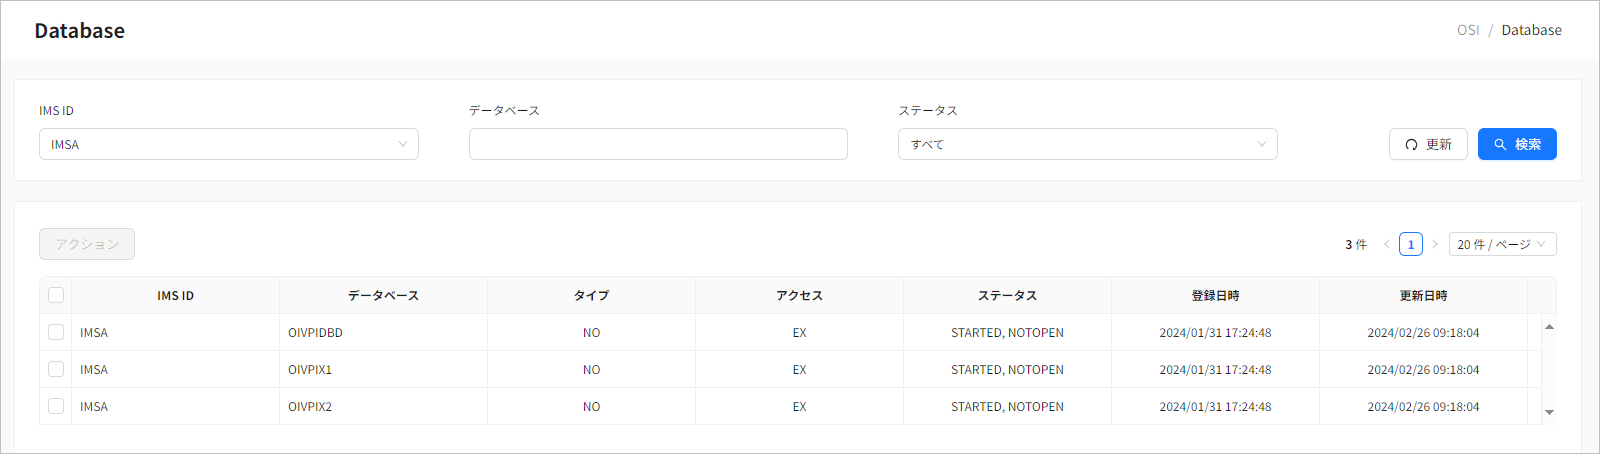The width and height of the screenshot is (1600, 454).
Task: Select page 1 in the pagination
Action: point(1411,244)
